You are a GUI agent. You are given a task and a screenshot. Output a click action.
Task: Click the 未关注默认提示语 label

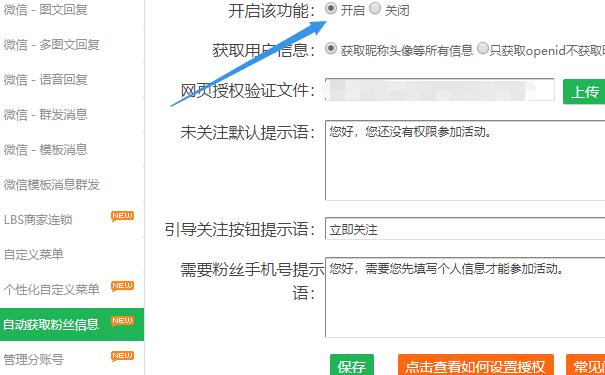coord(248,133)
